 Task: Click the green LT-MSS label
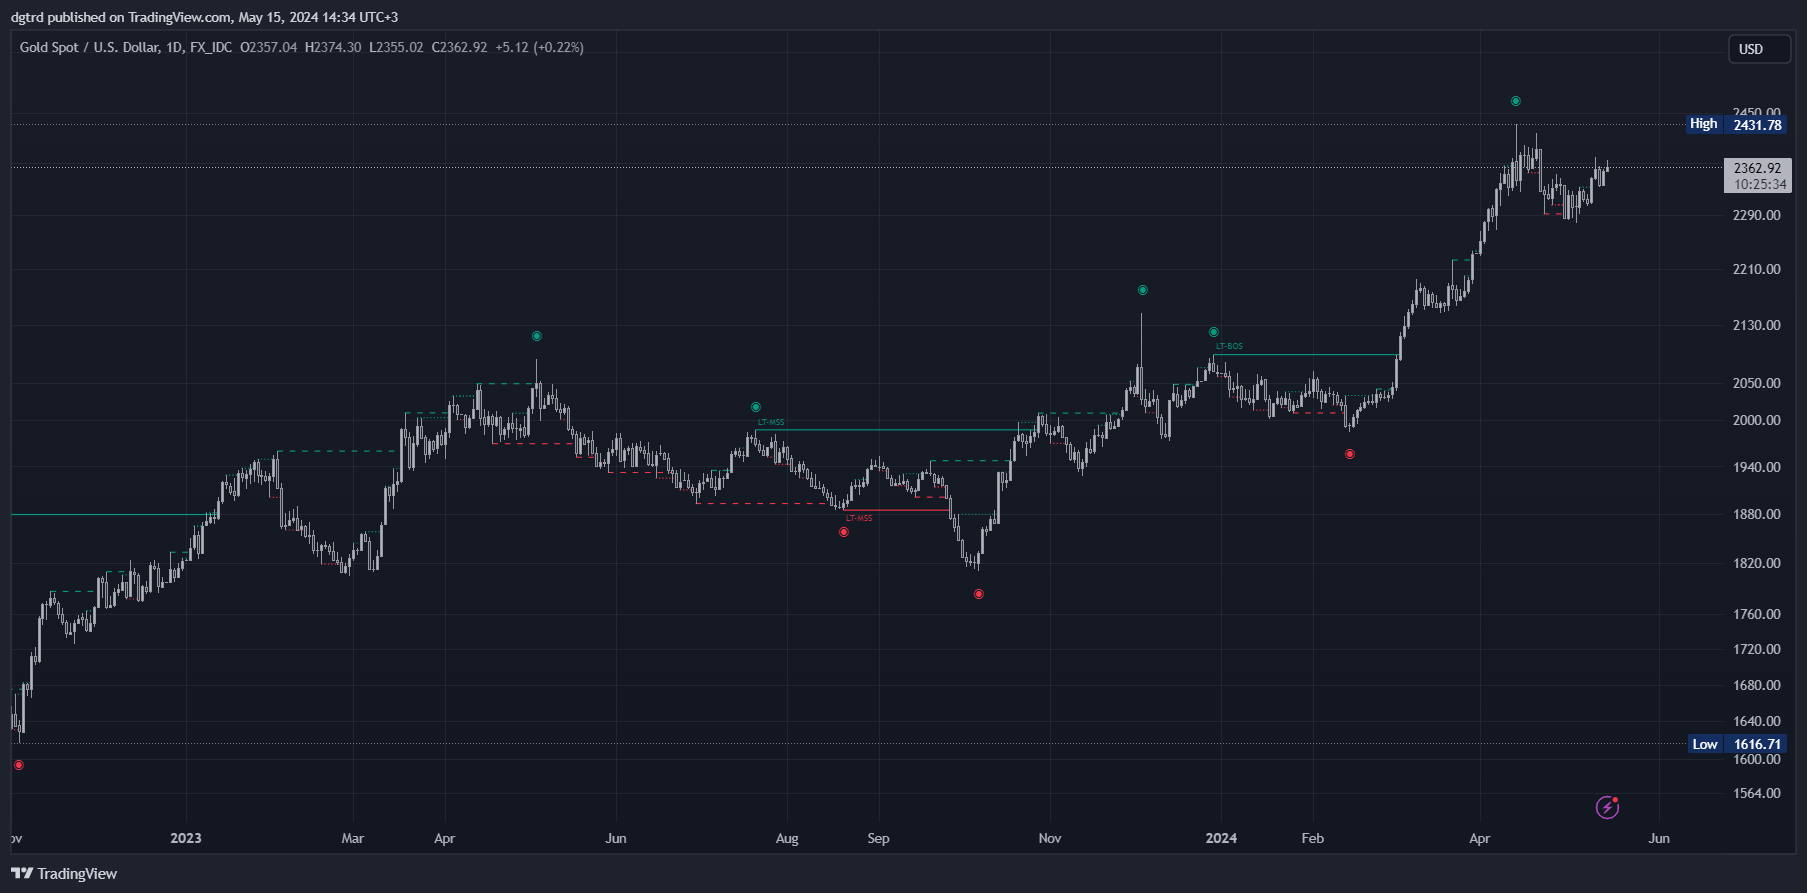tap(771, 422)
